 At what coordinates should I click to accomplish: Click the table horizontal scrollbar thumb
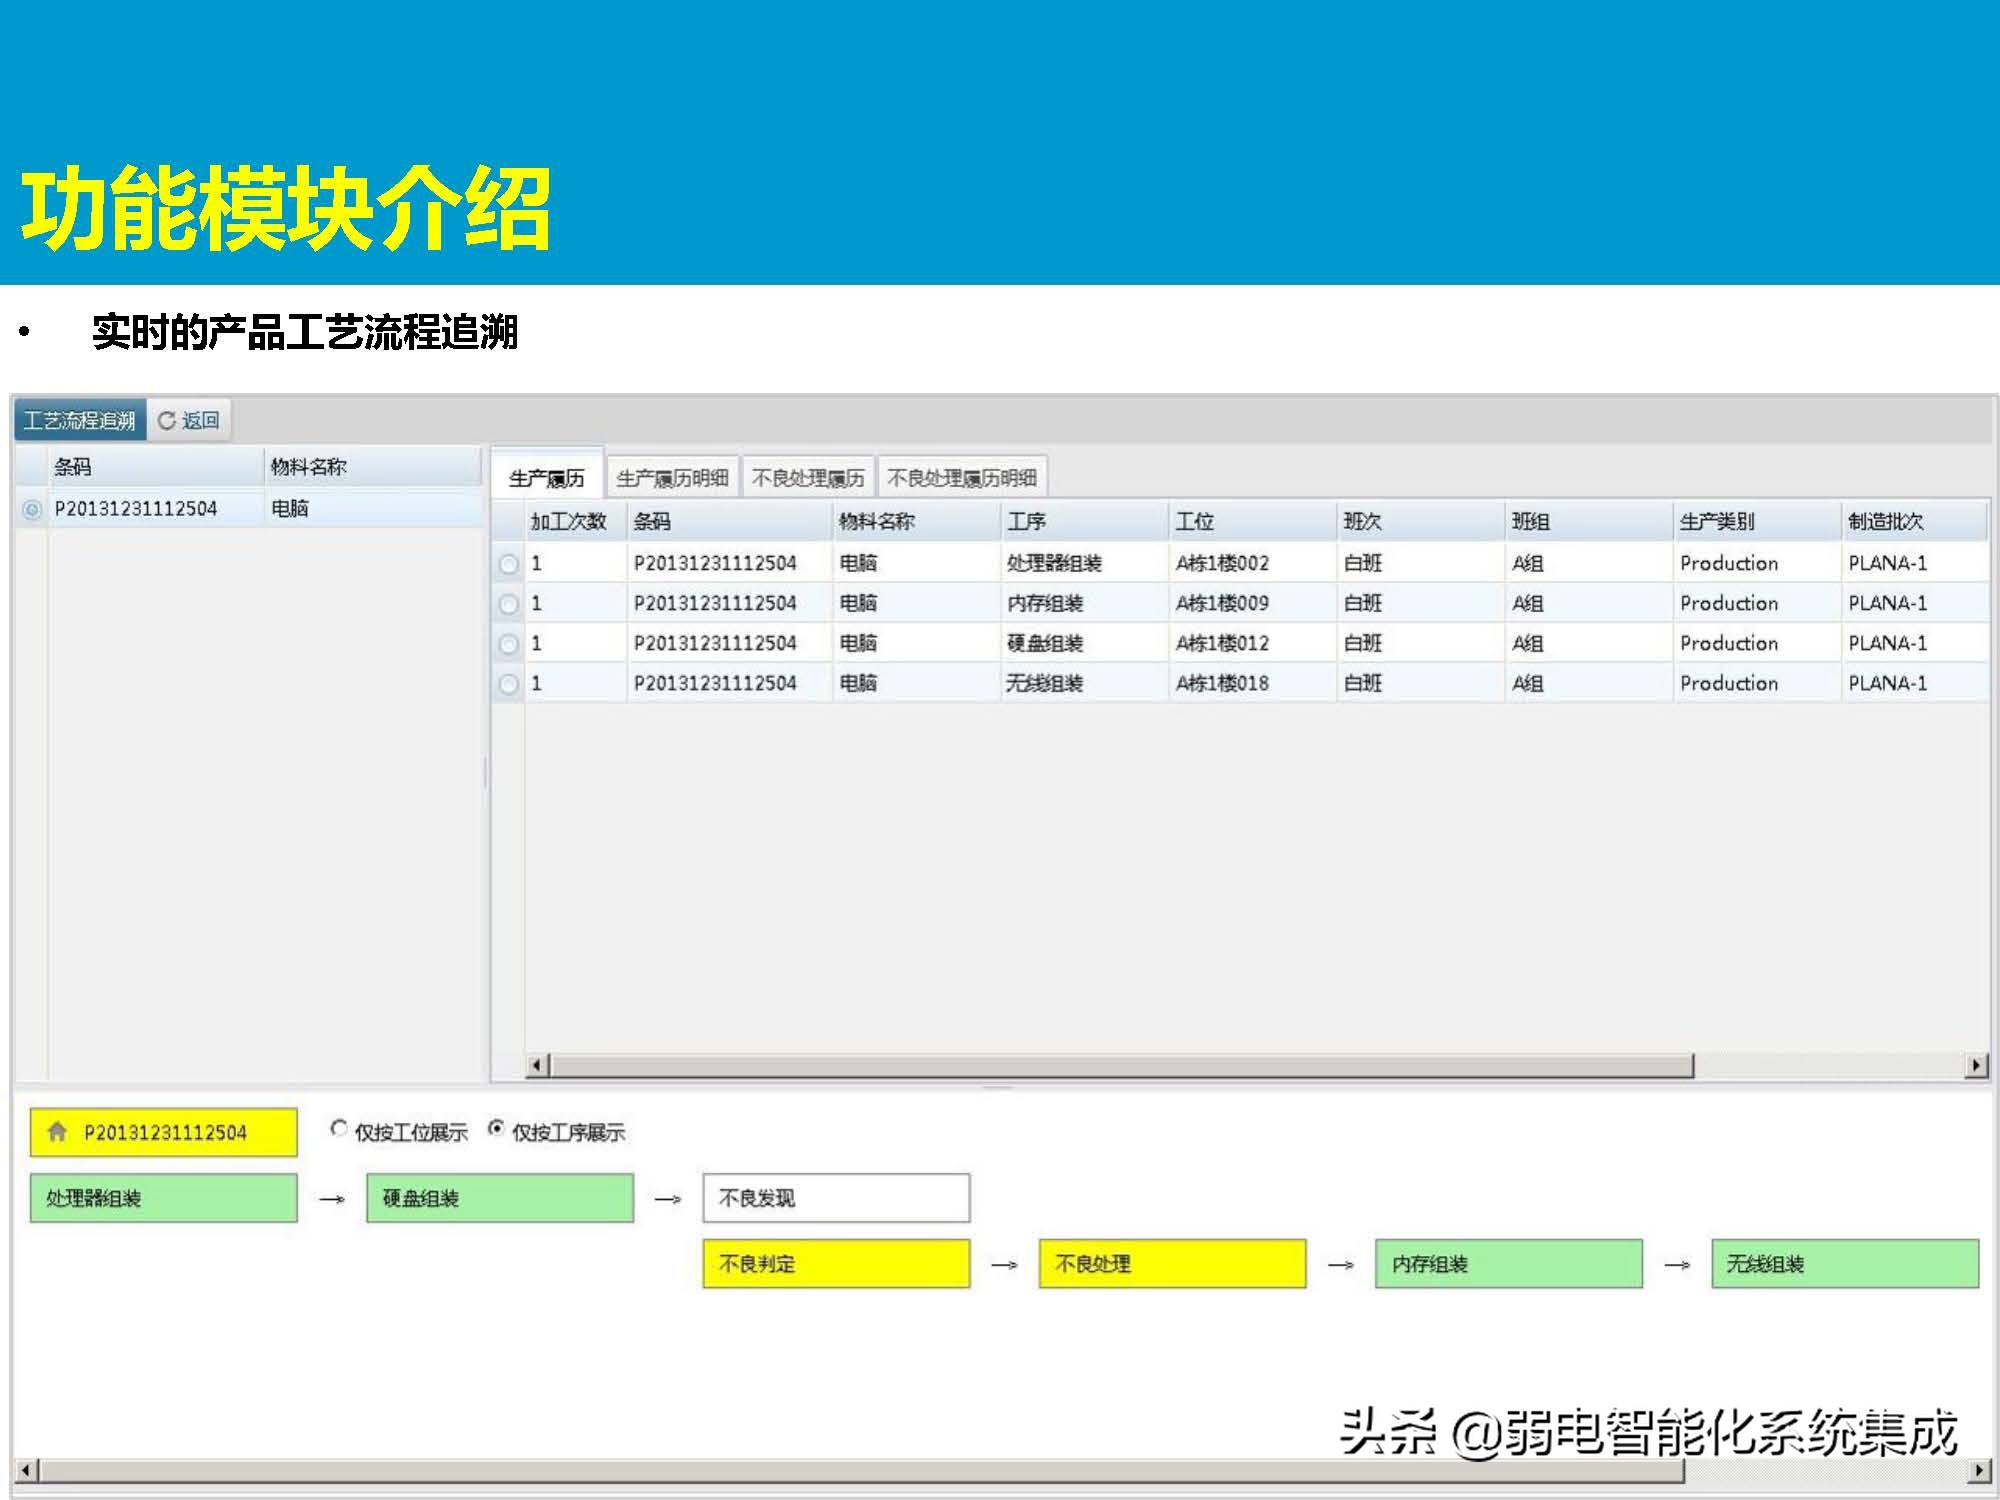tap(1122, 1066)
